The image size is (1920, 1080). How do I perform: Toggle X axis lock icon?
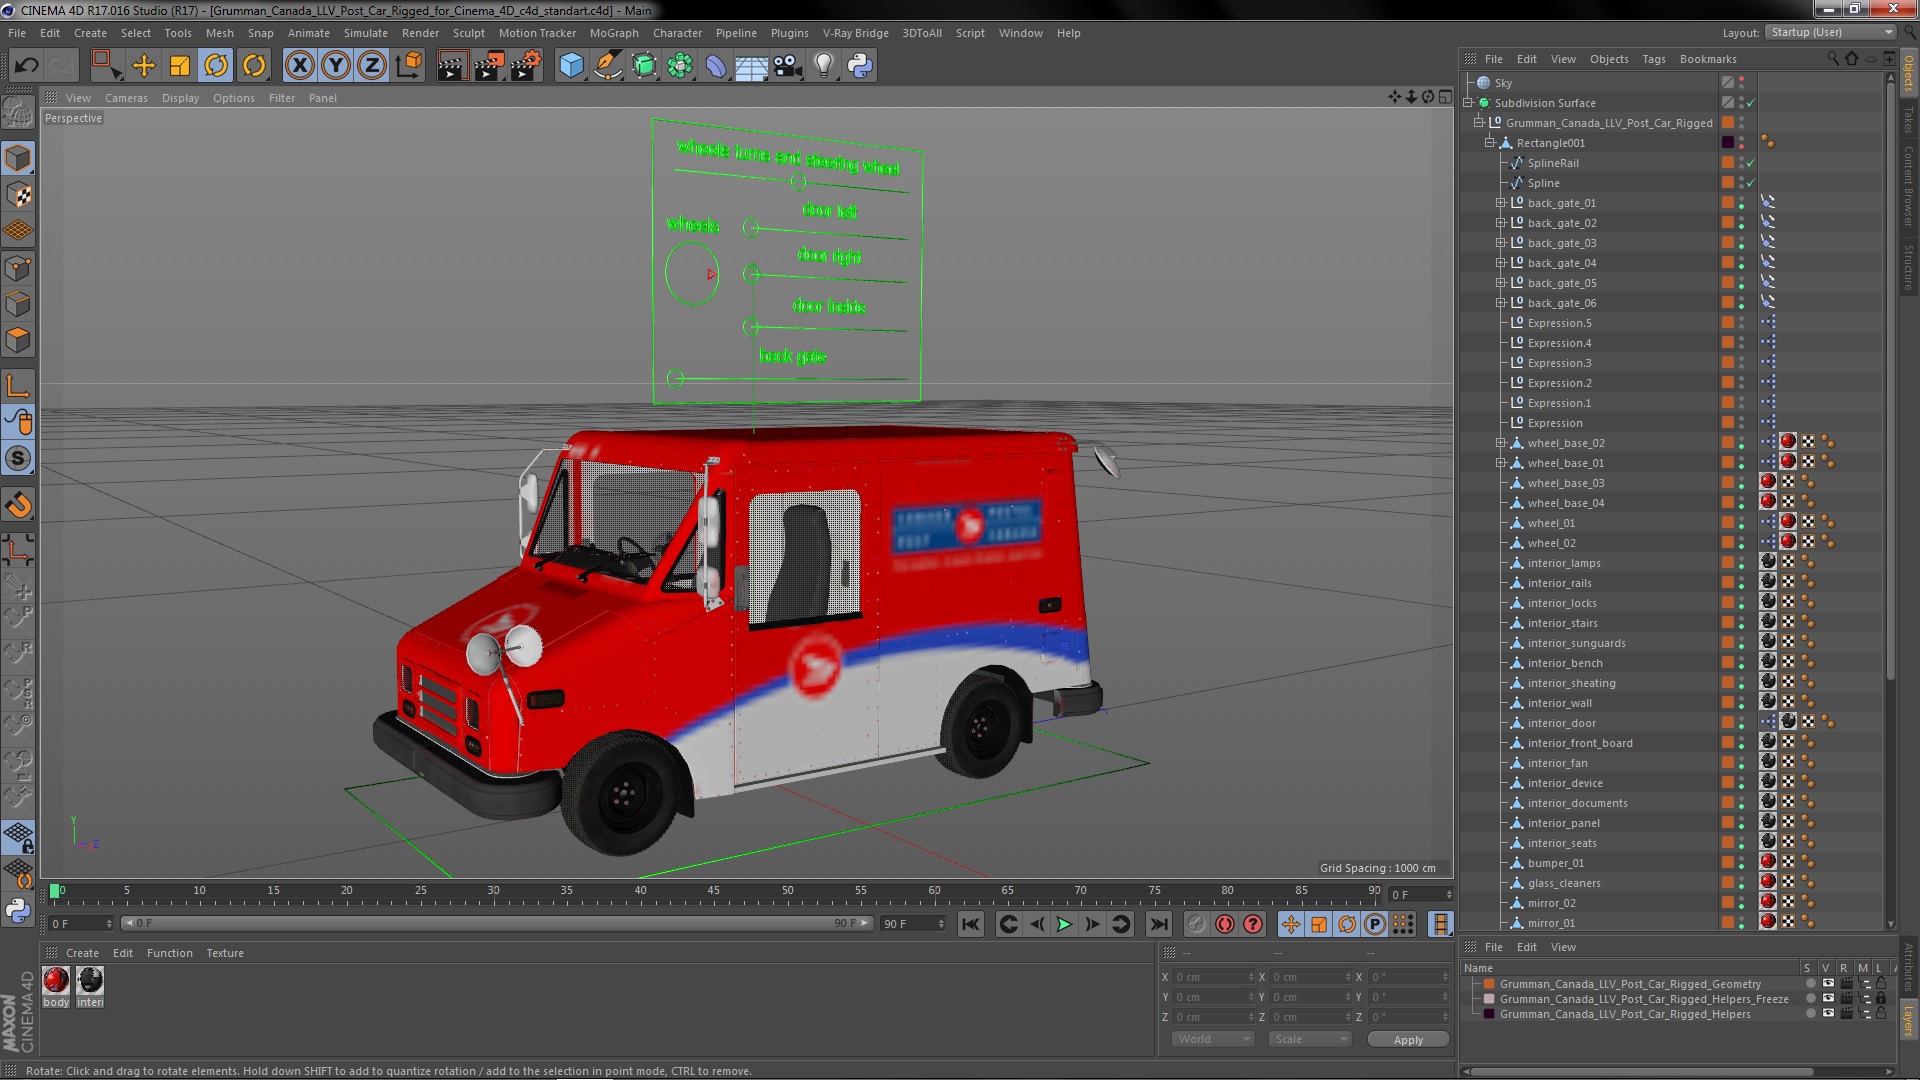299,66
